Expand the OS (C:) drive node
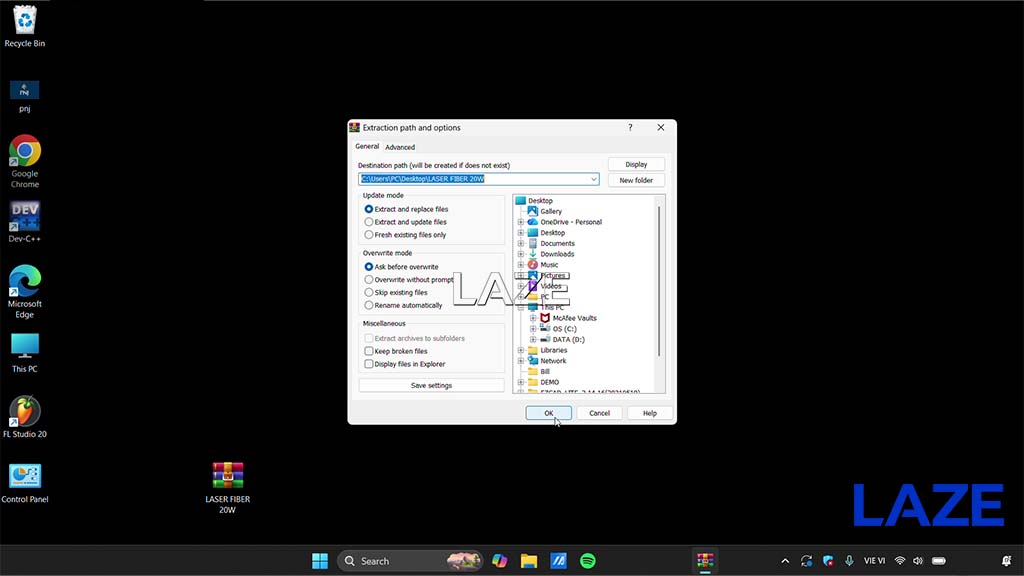This screenshot has height=576, width=1024. (533, 329)
